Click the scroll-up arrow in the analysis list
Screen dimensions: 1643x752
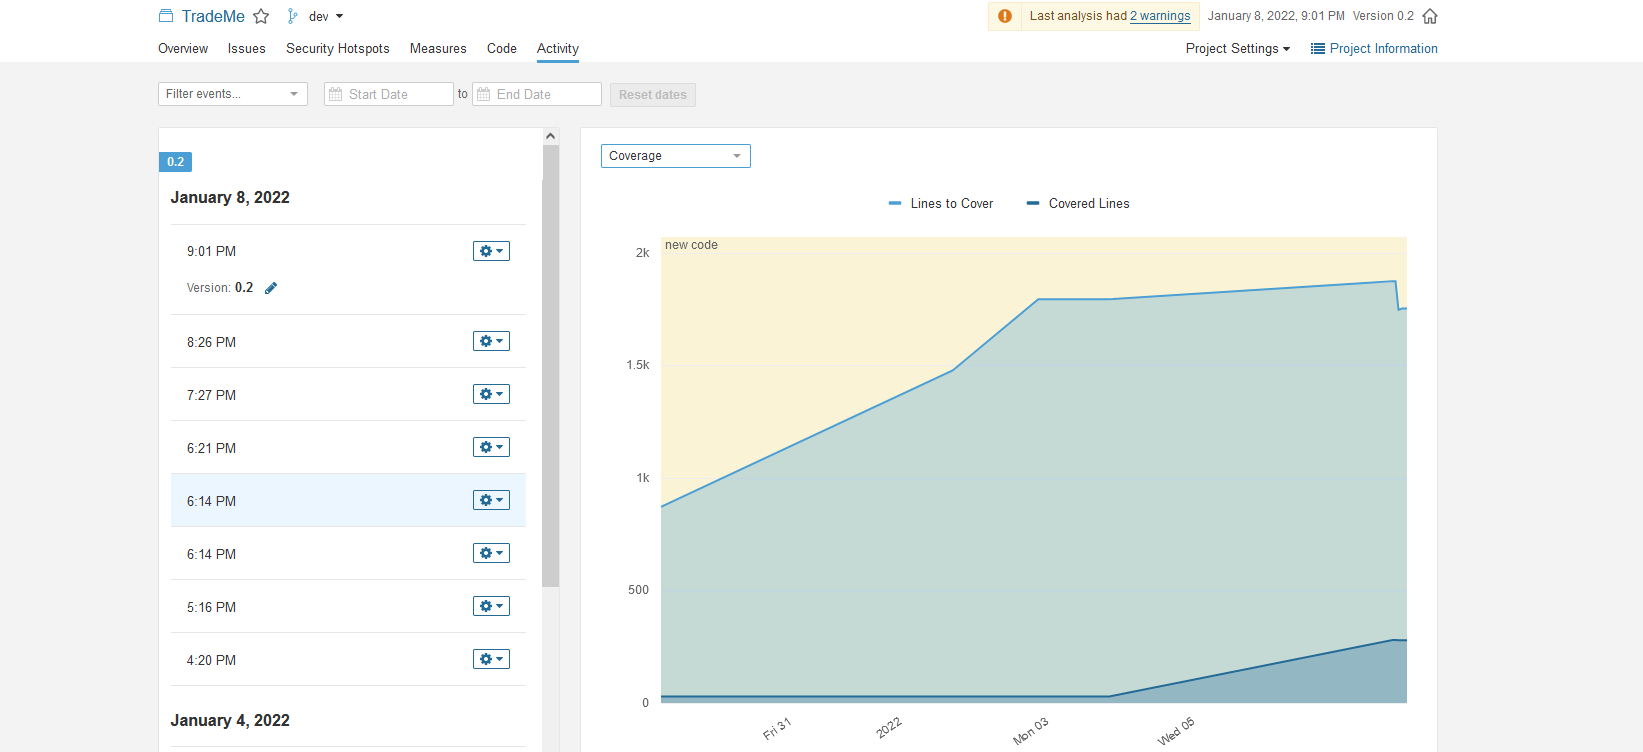pyautogui.click(x=550, y=136)
